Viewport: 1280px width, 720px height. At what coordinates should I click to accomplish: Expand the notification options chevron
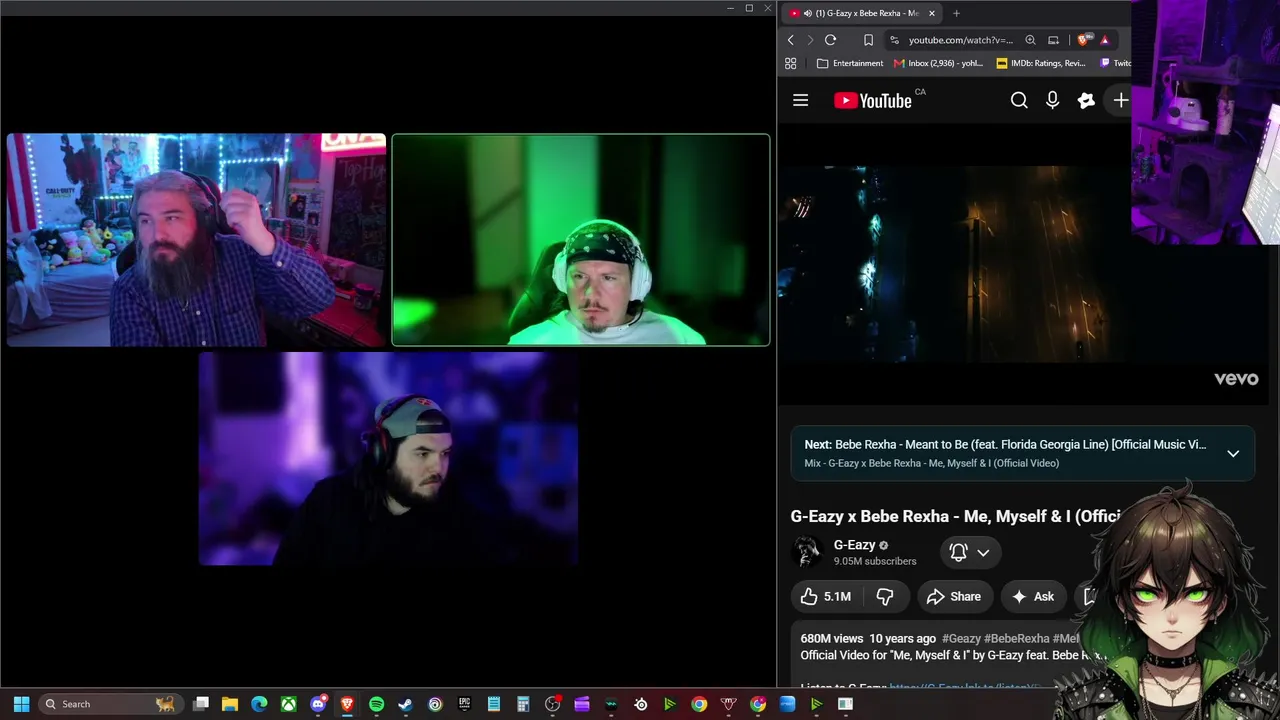point(983,552)
